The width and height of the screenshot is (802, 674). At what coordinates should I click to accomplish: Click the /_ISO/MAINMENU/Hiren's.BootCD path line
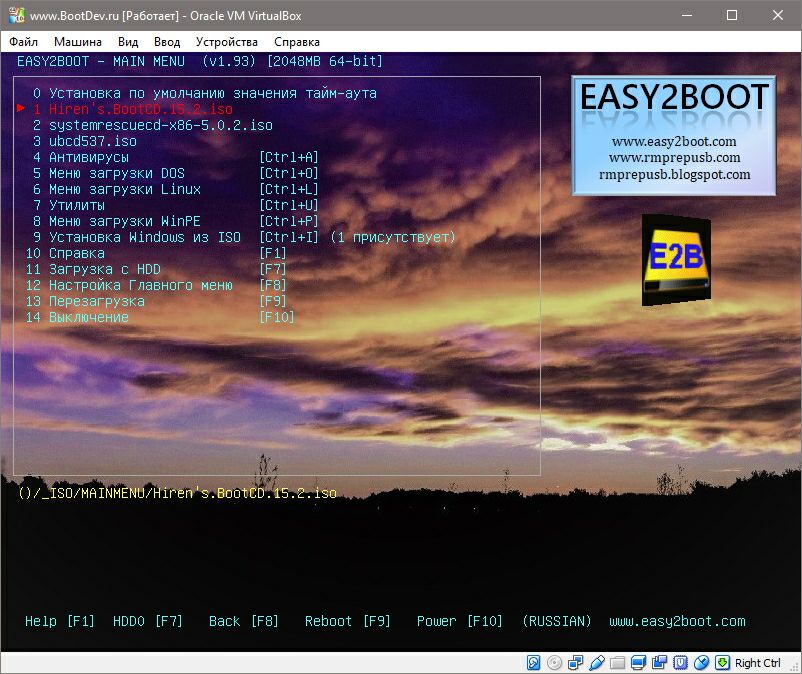click(177, 493)
